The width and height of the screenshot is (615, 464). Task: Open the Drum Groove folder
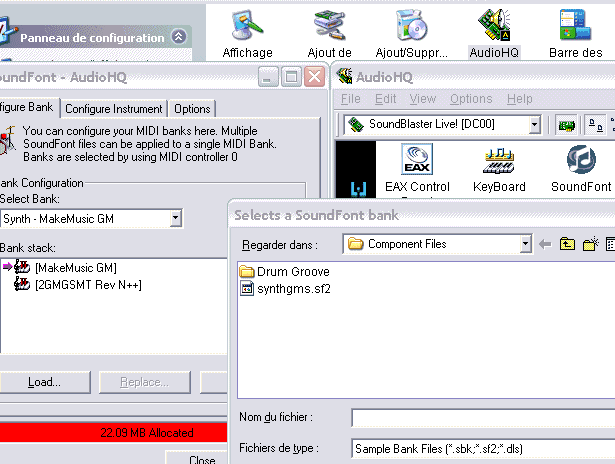[x=285, y=271]
